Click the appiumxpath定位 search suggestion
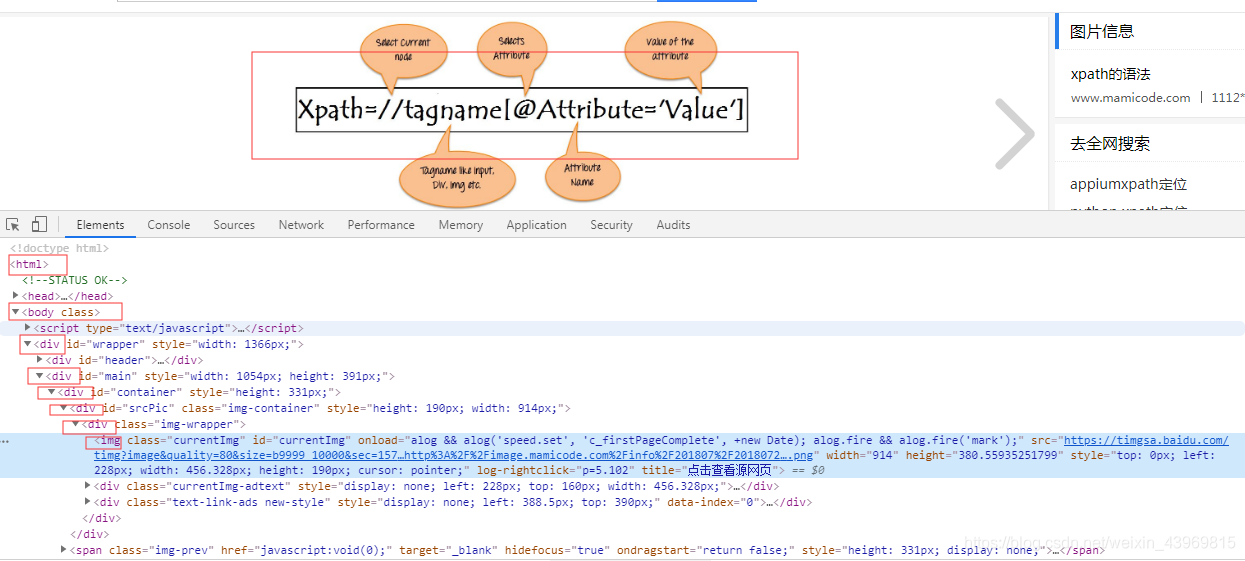Image resolution: width=1245 pixels, height=561 pixels. (1128, 184)
